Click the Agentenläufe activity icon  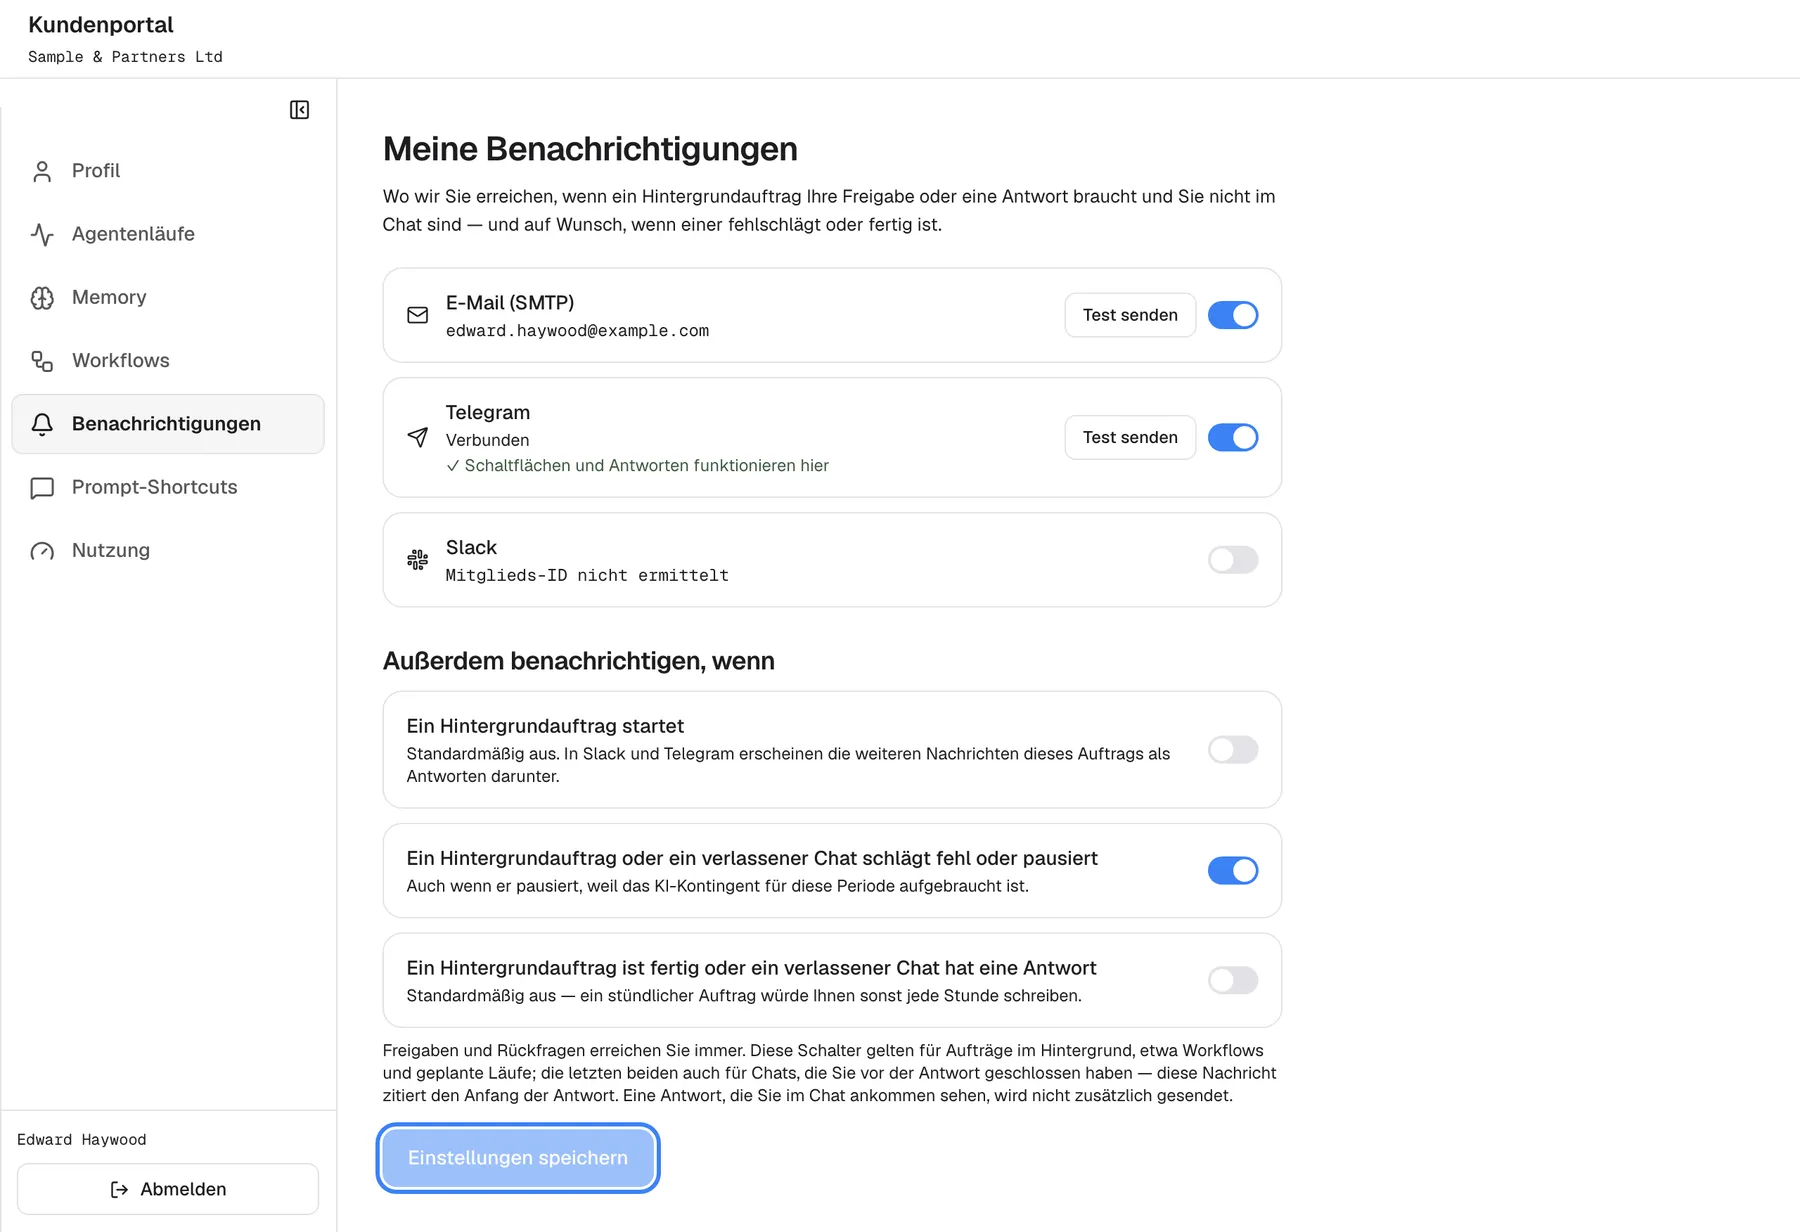tap(42, 234)
